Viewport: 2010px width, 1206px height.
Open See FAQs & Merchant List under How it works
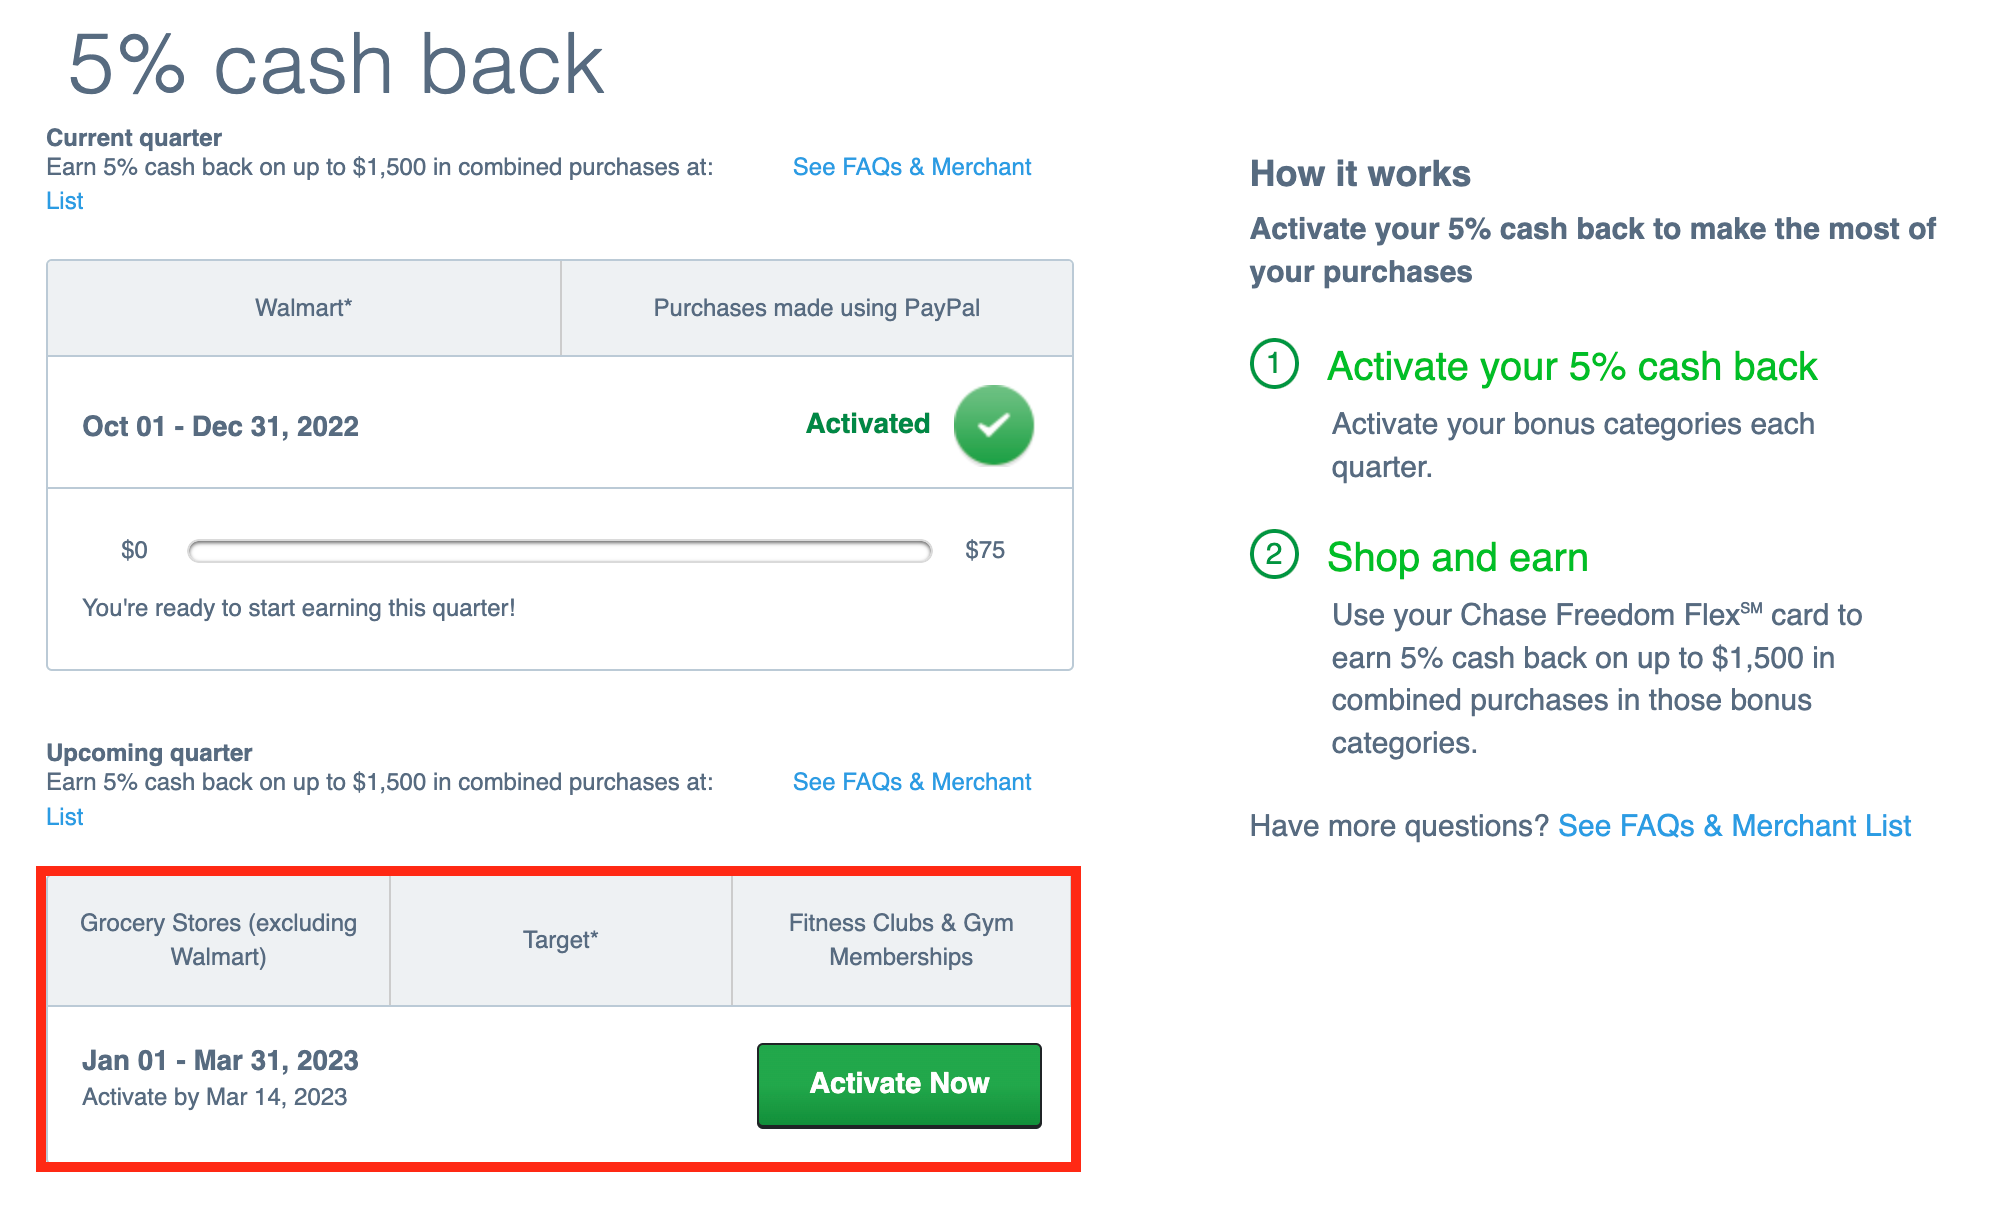[1734, 826]
